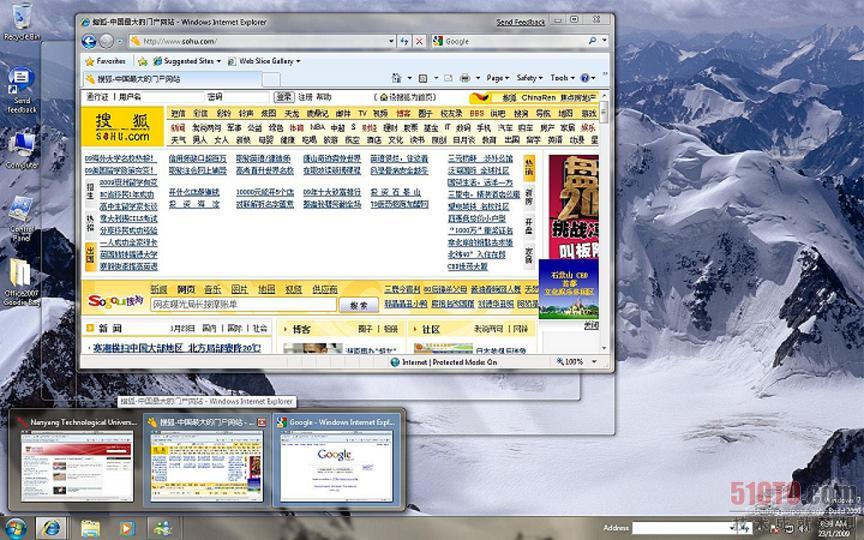The height and width of the screenshot is (540, 864).
Task: Click the Sohu.com yellow logo
Action: click(x=122, y=126)
